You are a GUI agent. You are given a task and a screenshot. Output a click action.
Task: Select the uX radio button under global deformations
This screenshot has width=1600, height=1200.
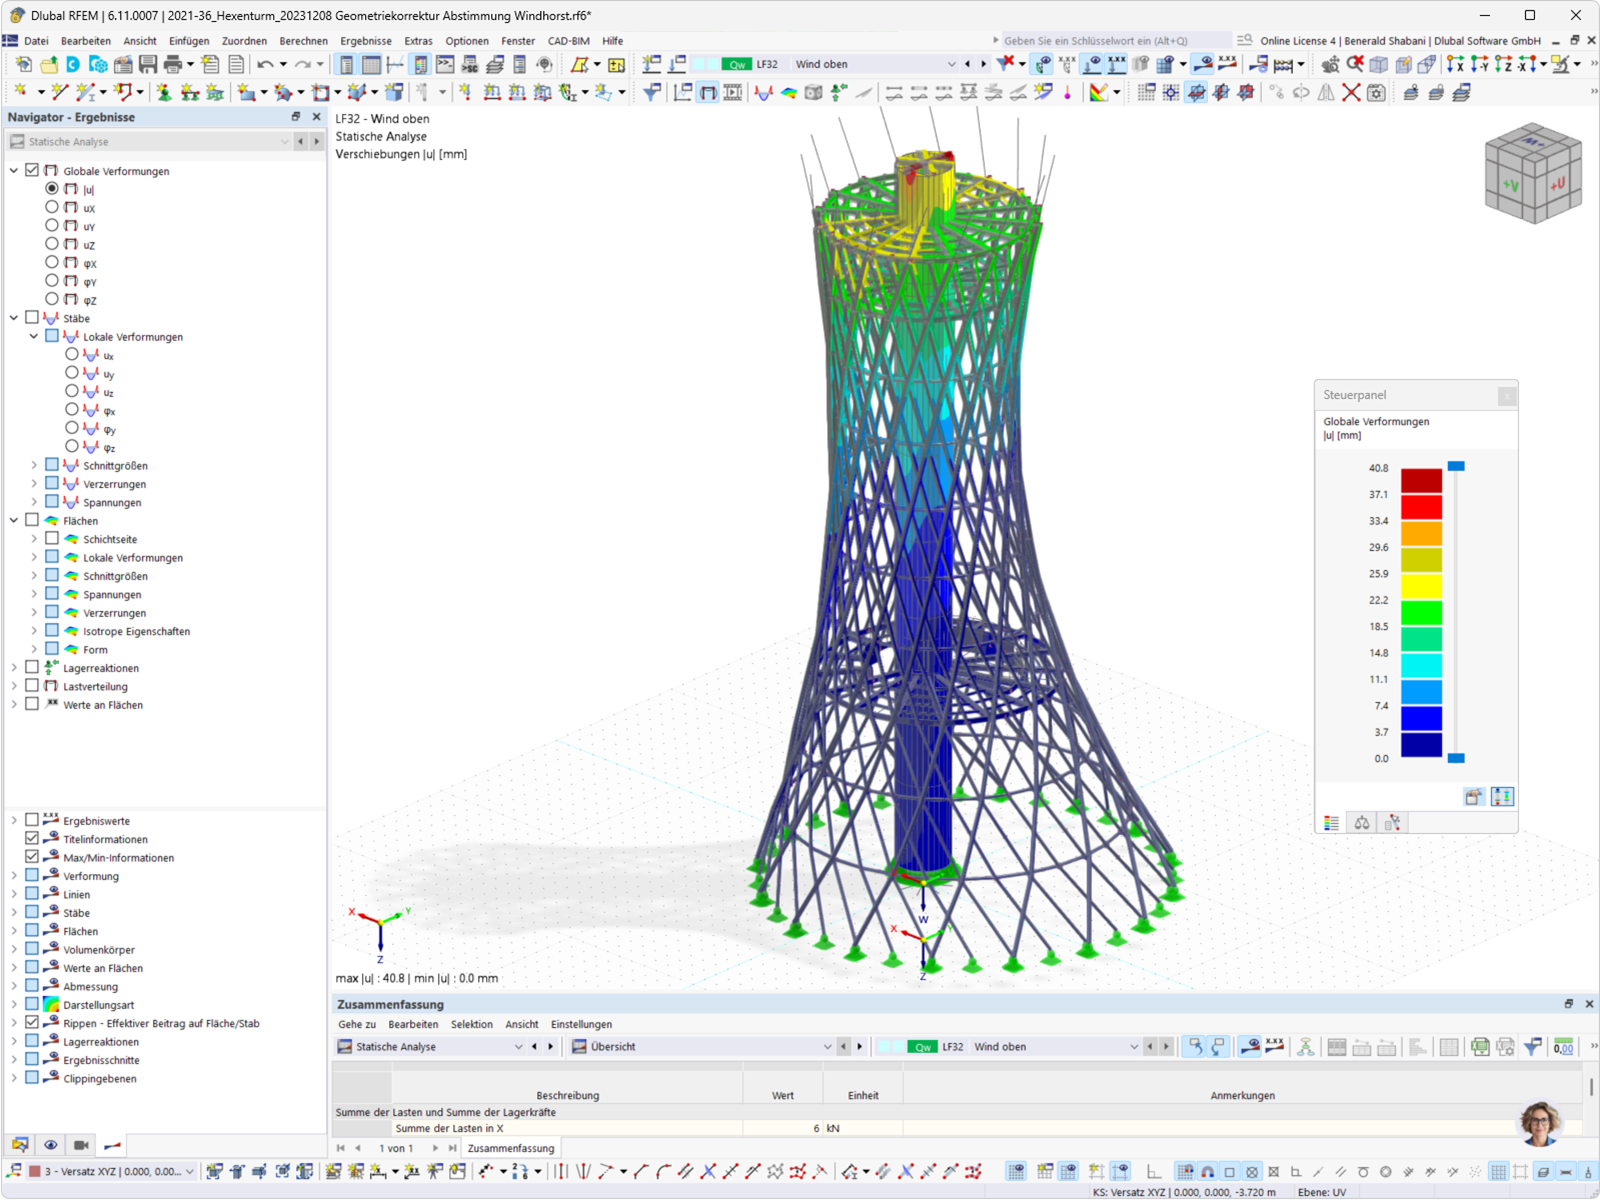pos(52,207)
